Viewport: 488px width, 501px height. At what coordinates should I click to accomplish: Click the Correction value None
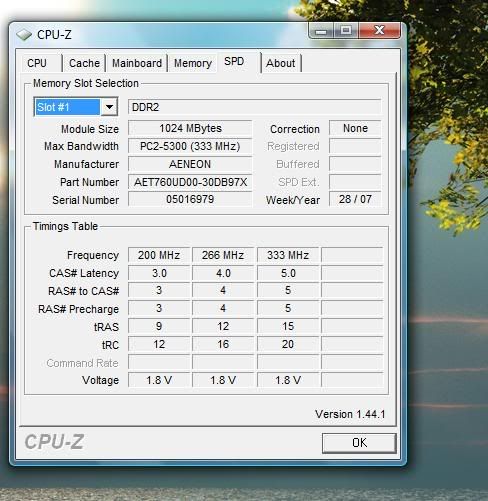click(355, 128)
